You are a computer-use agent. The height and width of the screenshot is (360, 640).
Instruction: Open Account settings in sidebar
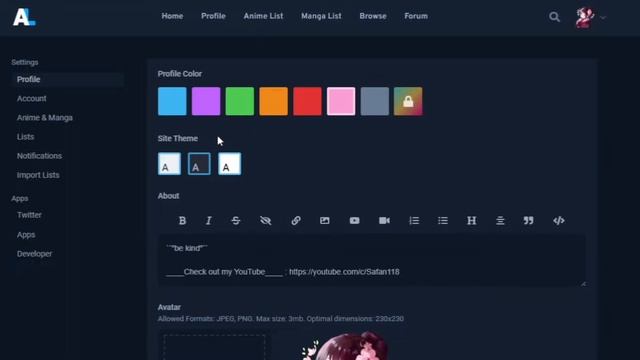[x=31, y=99]
